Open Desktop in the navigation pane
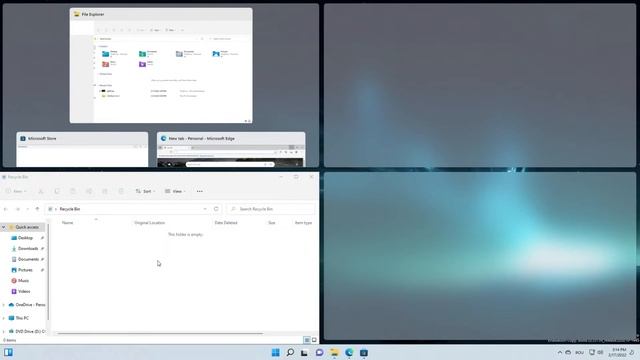This screenshot has height=360, width=640. coord(25,238)
